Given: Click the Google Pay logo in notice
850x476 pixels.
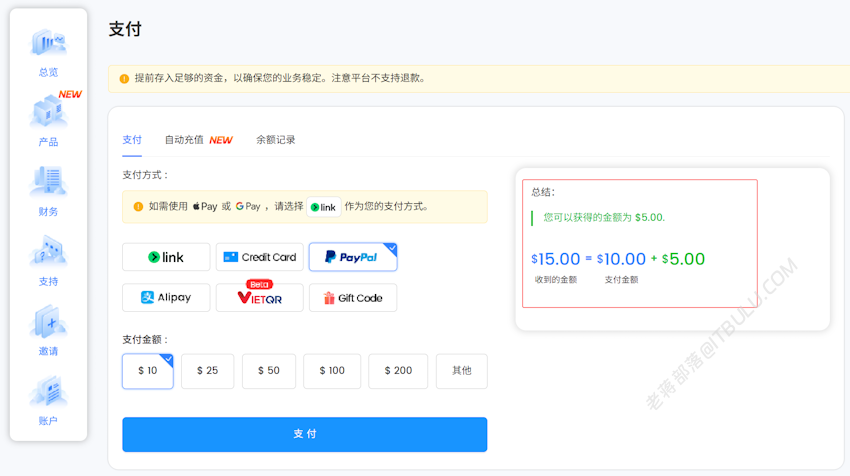Looking at the screenshot, I should 248,207.
